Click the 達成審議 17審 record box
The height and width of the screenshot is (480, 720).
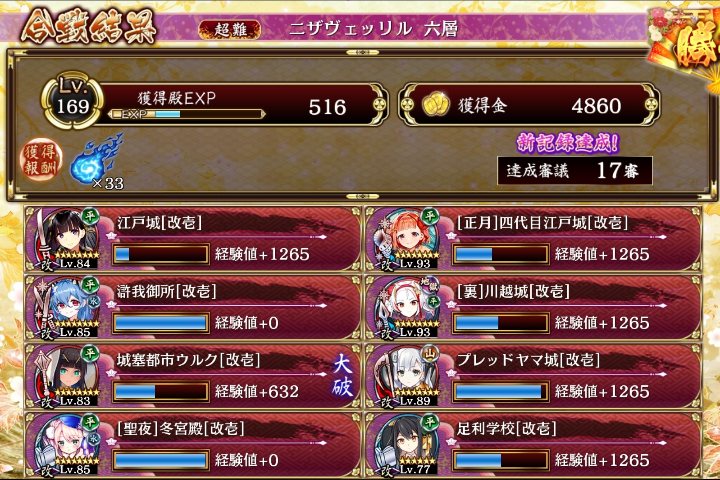[575, 171]
